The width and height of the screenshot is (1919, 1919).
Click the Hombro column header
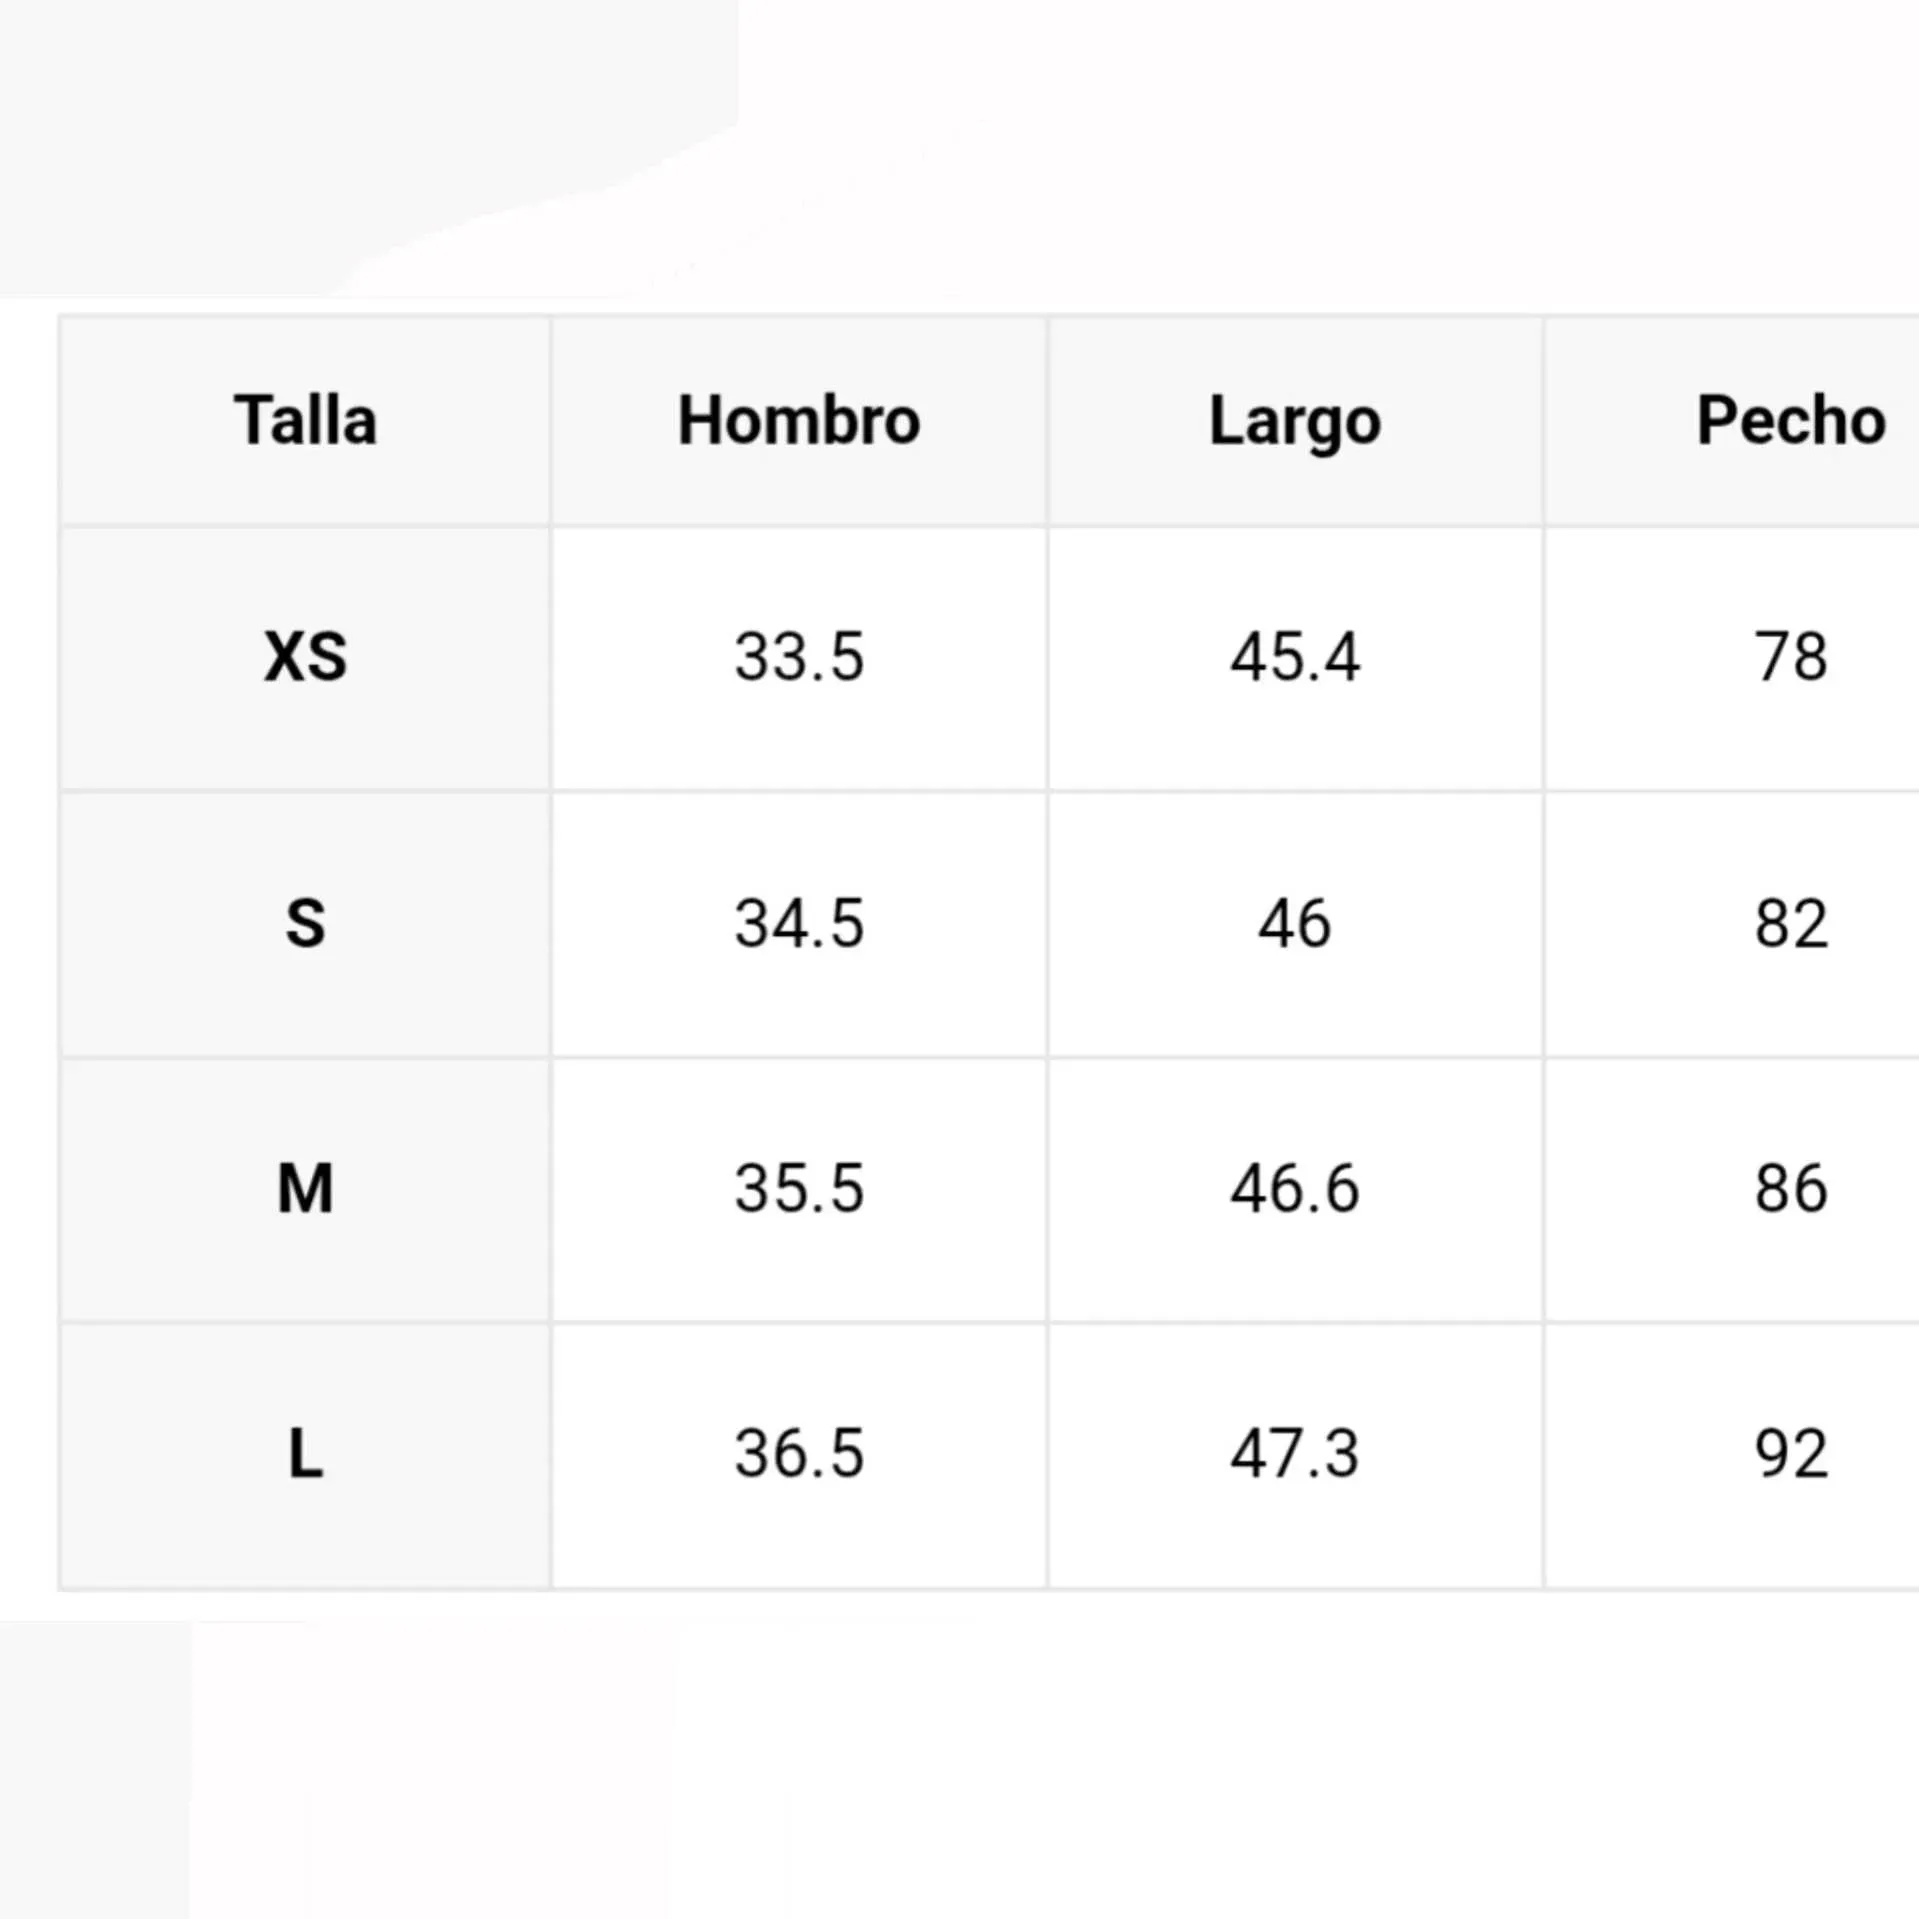click(x=799, y=420)
